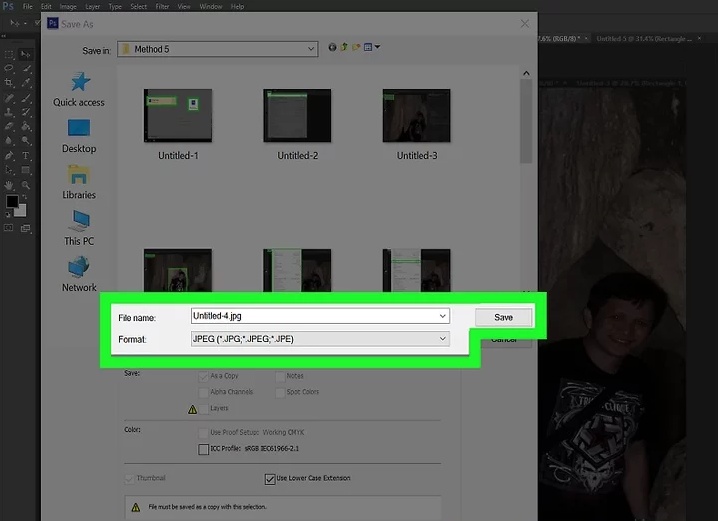Viewport: 718px width, 521px height.
Task: Open Libraries location
Action: pyautogui.click(x=79, y=182)
